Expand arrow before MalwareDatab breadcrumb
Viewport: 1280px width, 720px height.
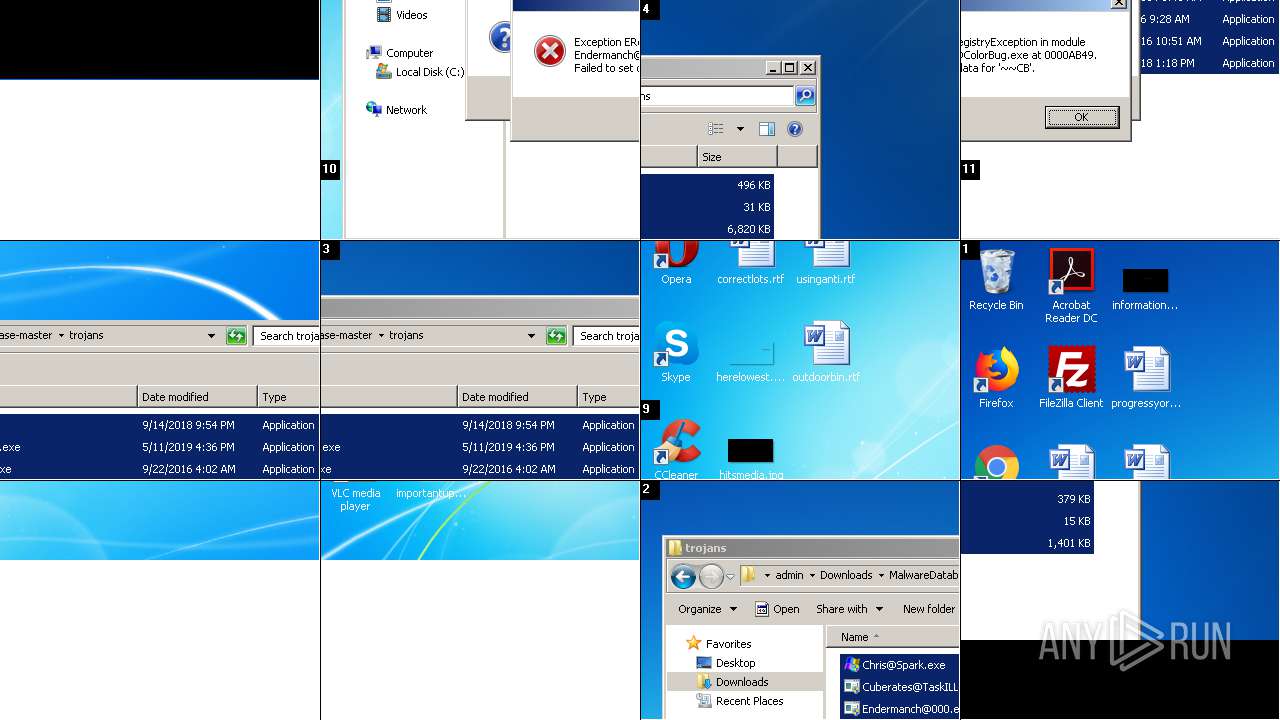[880, 575]
